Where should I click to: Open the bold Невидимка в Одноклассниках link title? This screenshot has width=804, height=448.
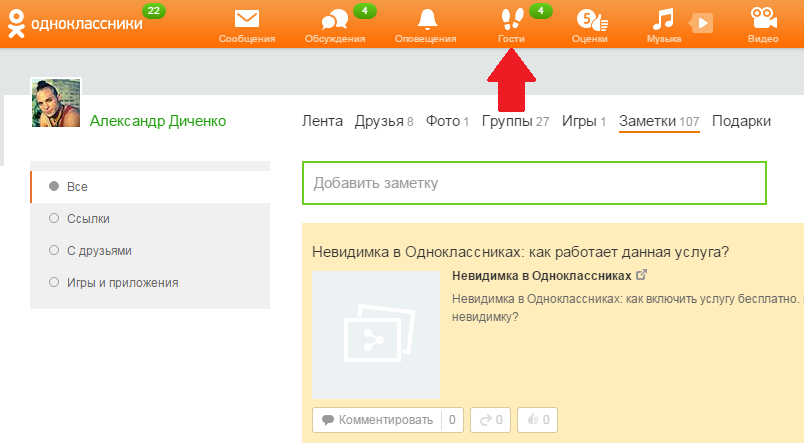tap(541, 276)
